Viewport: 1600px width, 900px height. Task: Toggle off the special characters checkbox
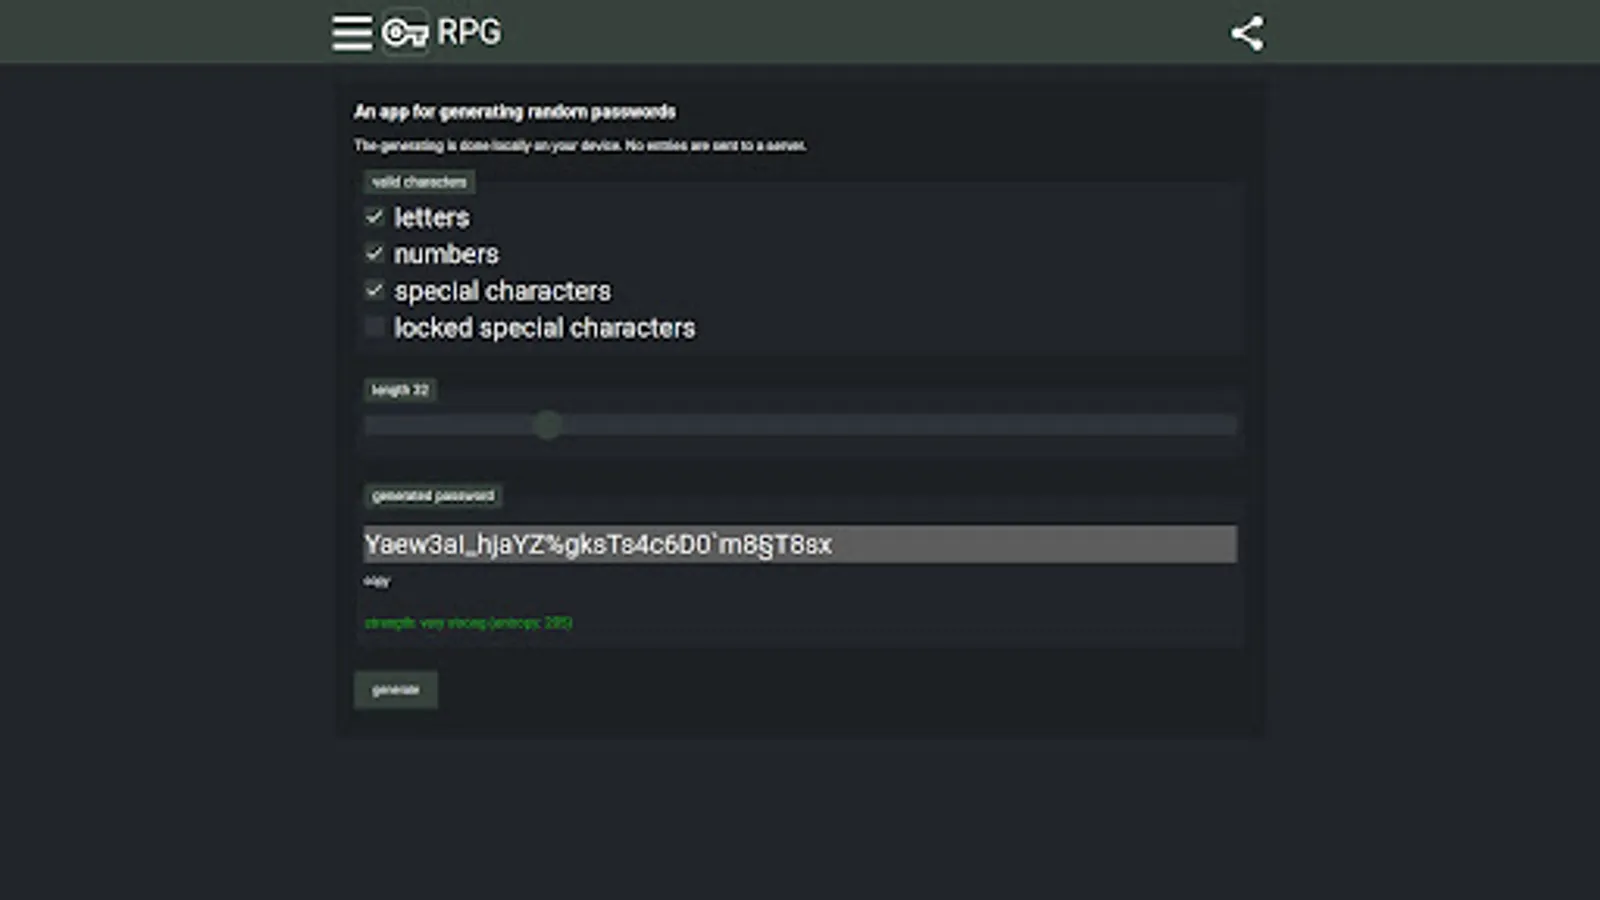point(375,291)
